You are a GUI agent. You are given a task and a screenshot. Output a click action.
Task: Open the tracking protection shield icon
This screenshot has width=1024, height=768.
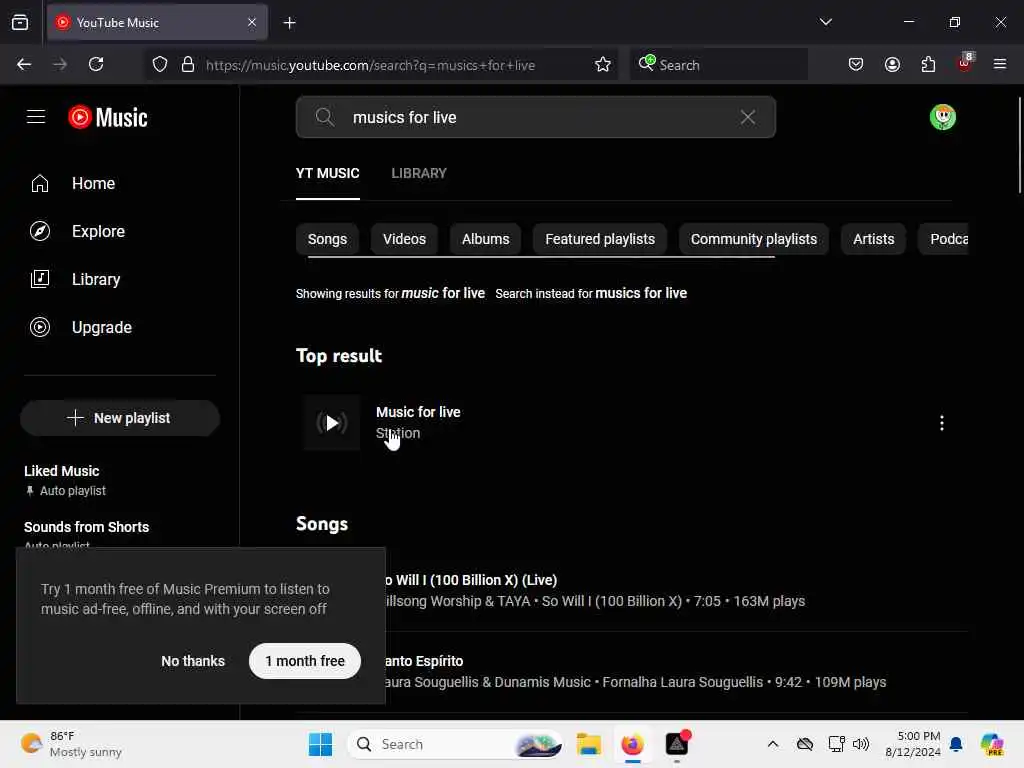tap(160, 65)
